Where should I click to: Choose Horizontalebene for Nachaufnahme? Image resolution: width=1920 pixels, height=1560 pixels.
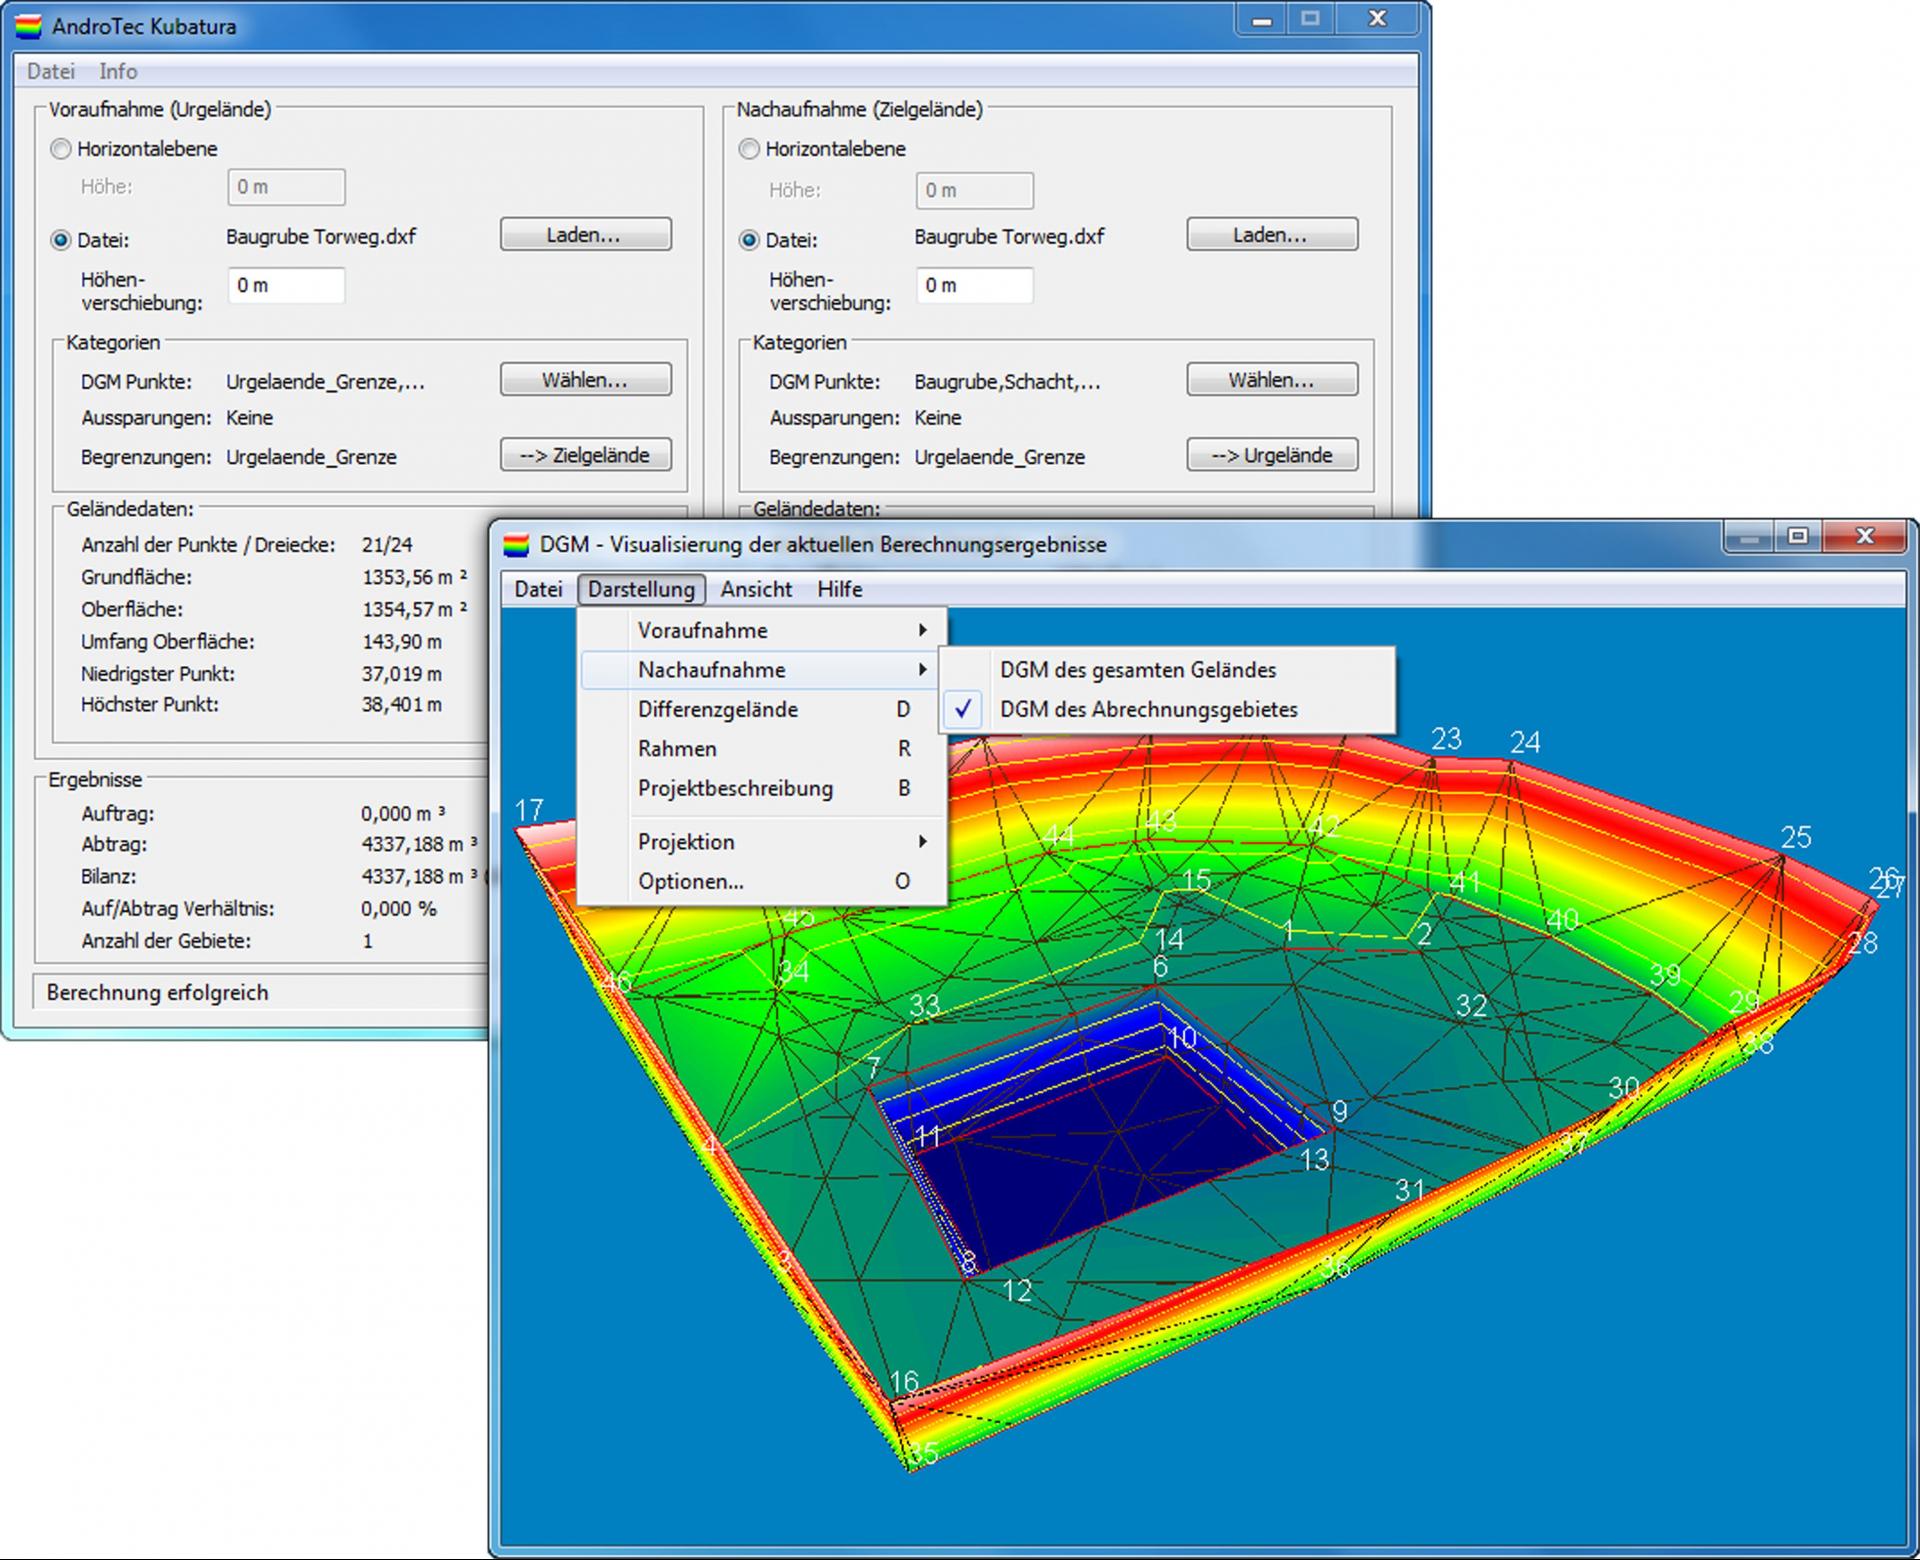[749, 149]
